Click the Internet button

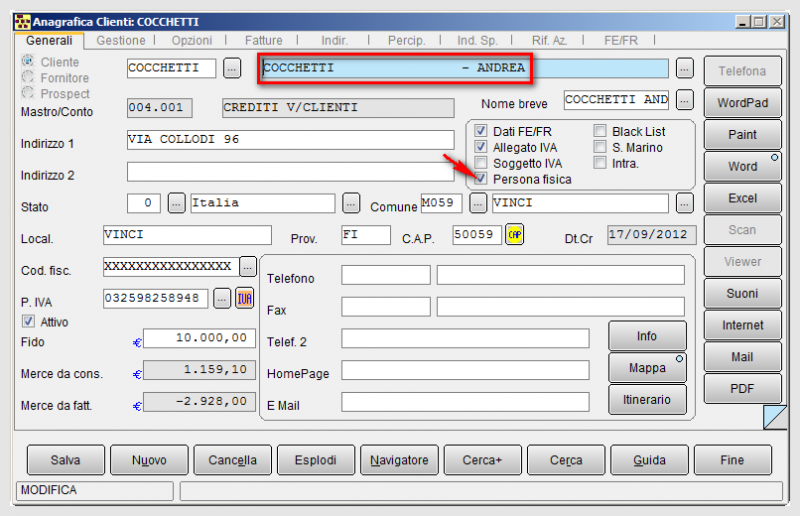coord(743,325)
